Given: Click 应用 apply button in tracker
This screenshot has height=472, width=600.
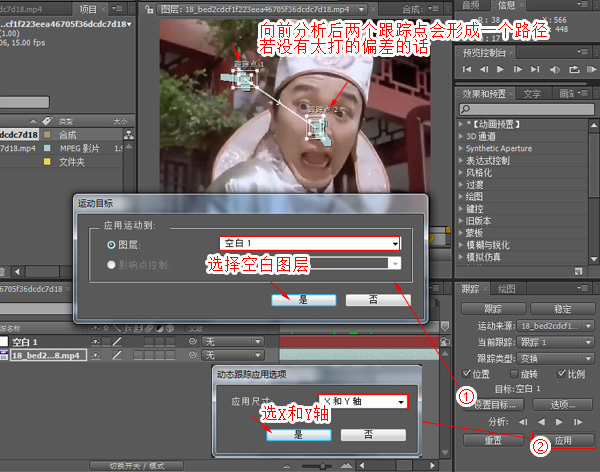Looking at the screenshot, I should [x=563, y=440].
